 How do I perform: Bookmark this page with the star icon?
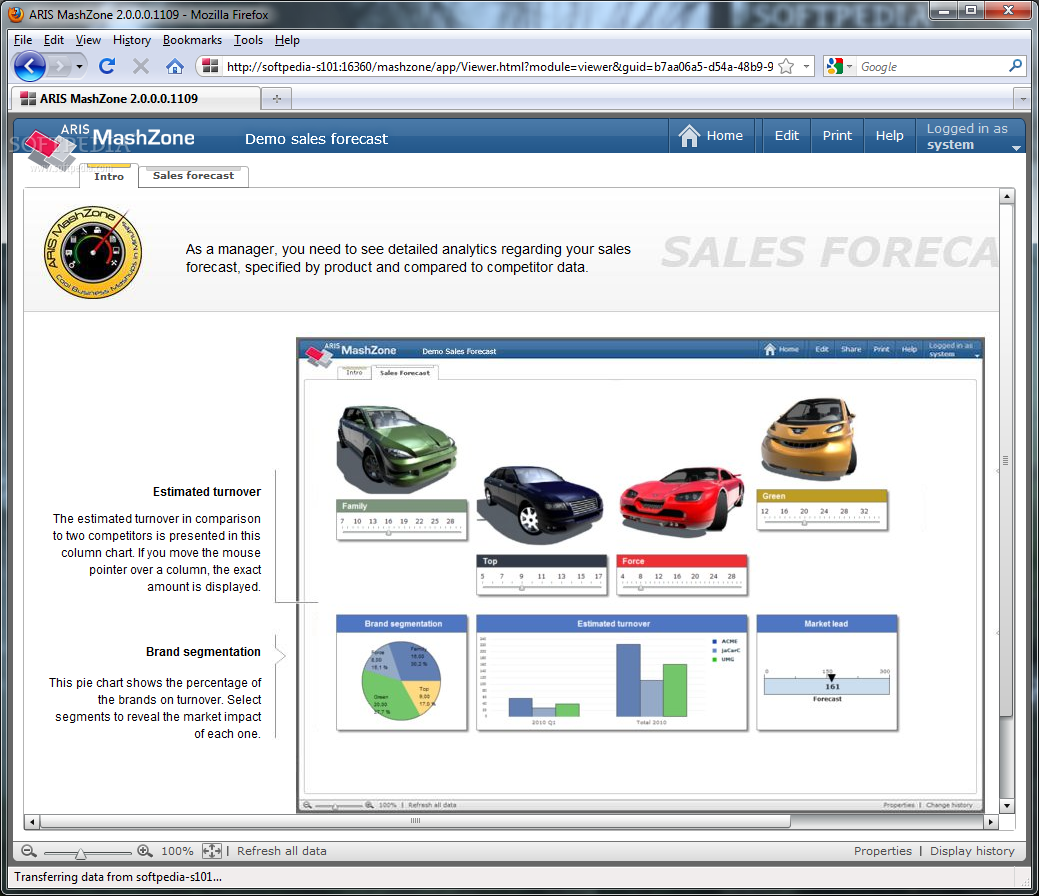point(787,66)
